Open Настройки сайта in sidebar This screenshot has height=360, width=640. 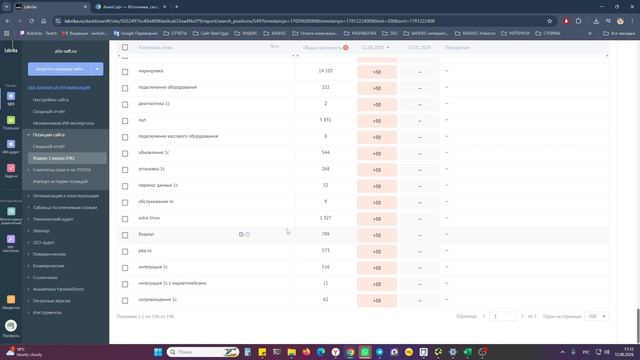[51, 100]
